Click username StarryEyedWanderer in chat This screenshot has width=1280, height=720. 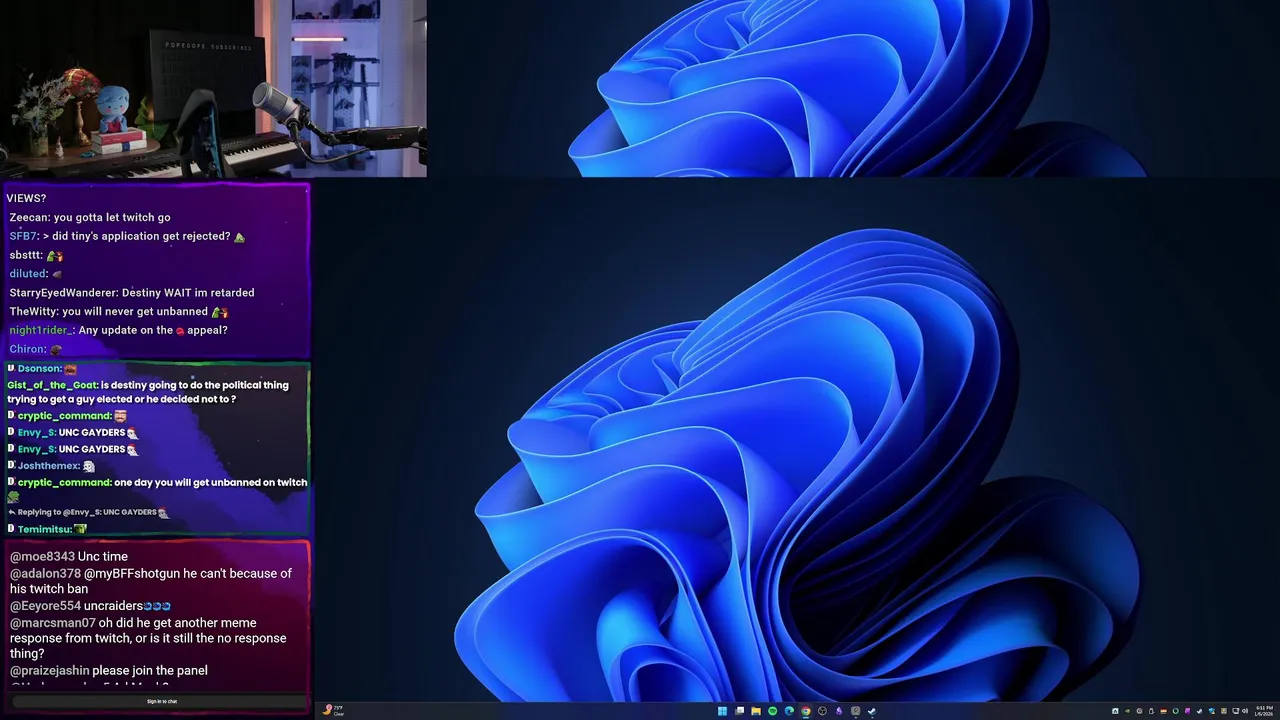pos(64,293)
